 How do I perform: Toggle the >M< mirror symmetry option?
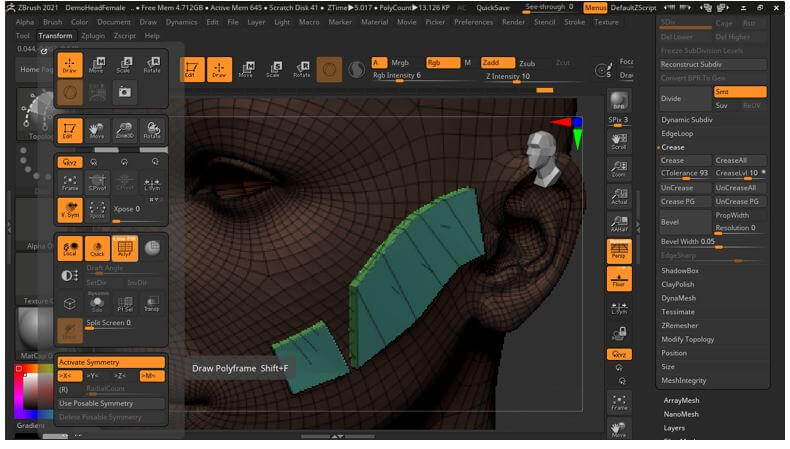click(152, 375)
